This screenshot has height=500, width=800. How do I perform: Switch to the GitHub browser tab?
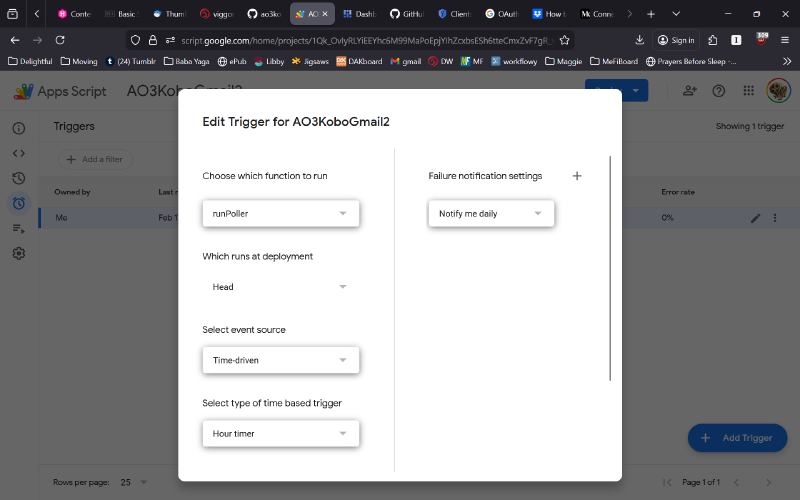404,14
